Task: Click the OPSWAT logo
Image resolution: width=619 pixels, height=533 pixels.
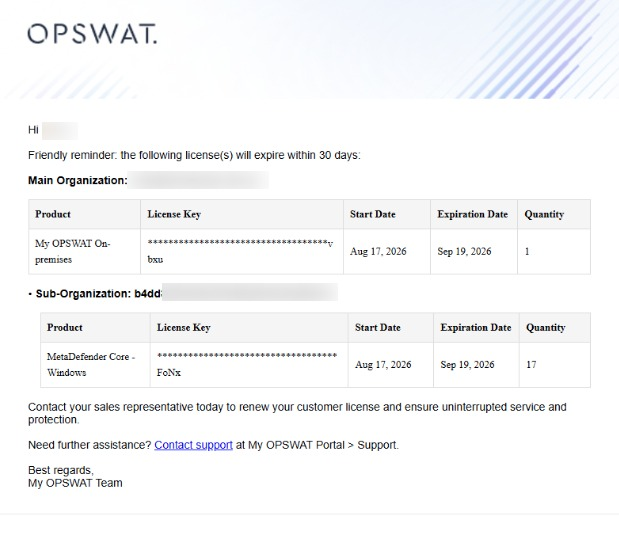Action: click(92, 34)
